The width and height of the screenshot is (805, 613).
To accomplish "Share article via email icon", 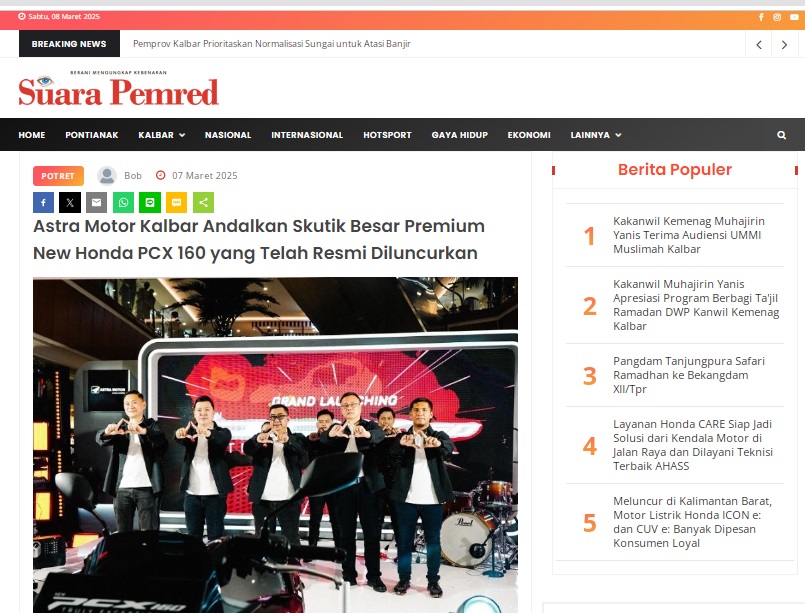I will [97, 202].
